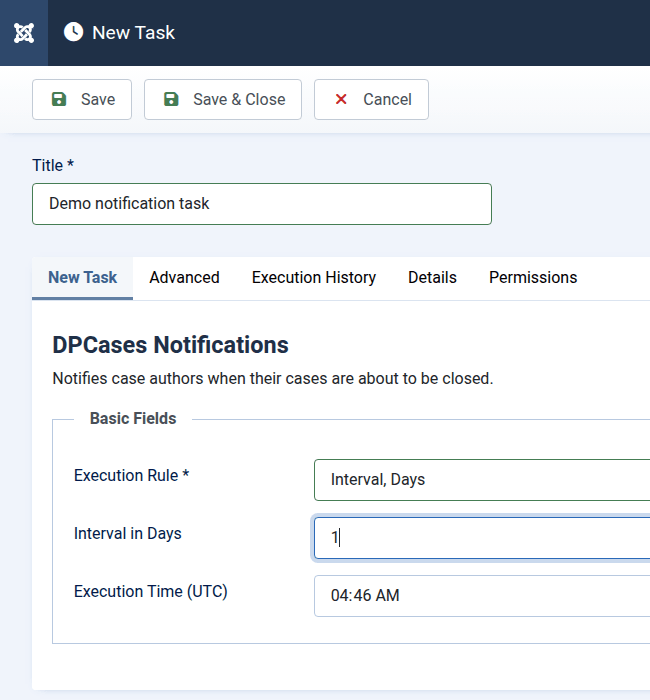Switch to the Advanced tab

[x=184, y=278]
